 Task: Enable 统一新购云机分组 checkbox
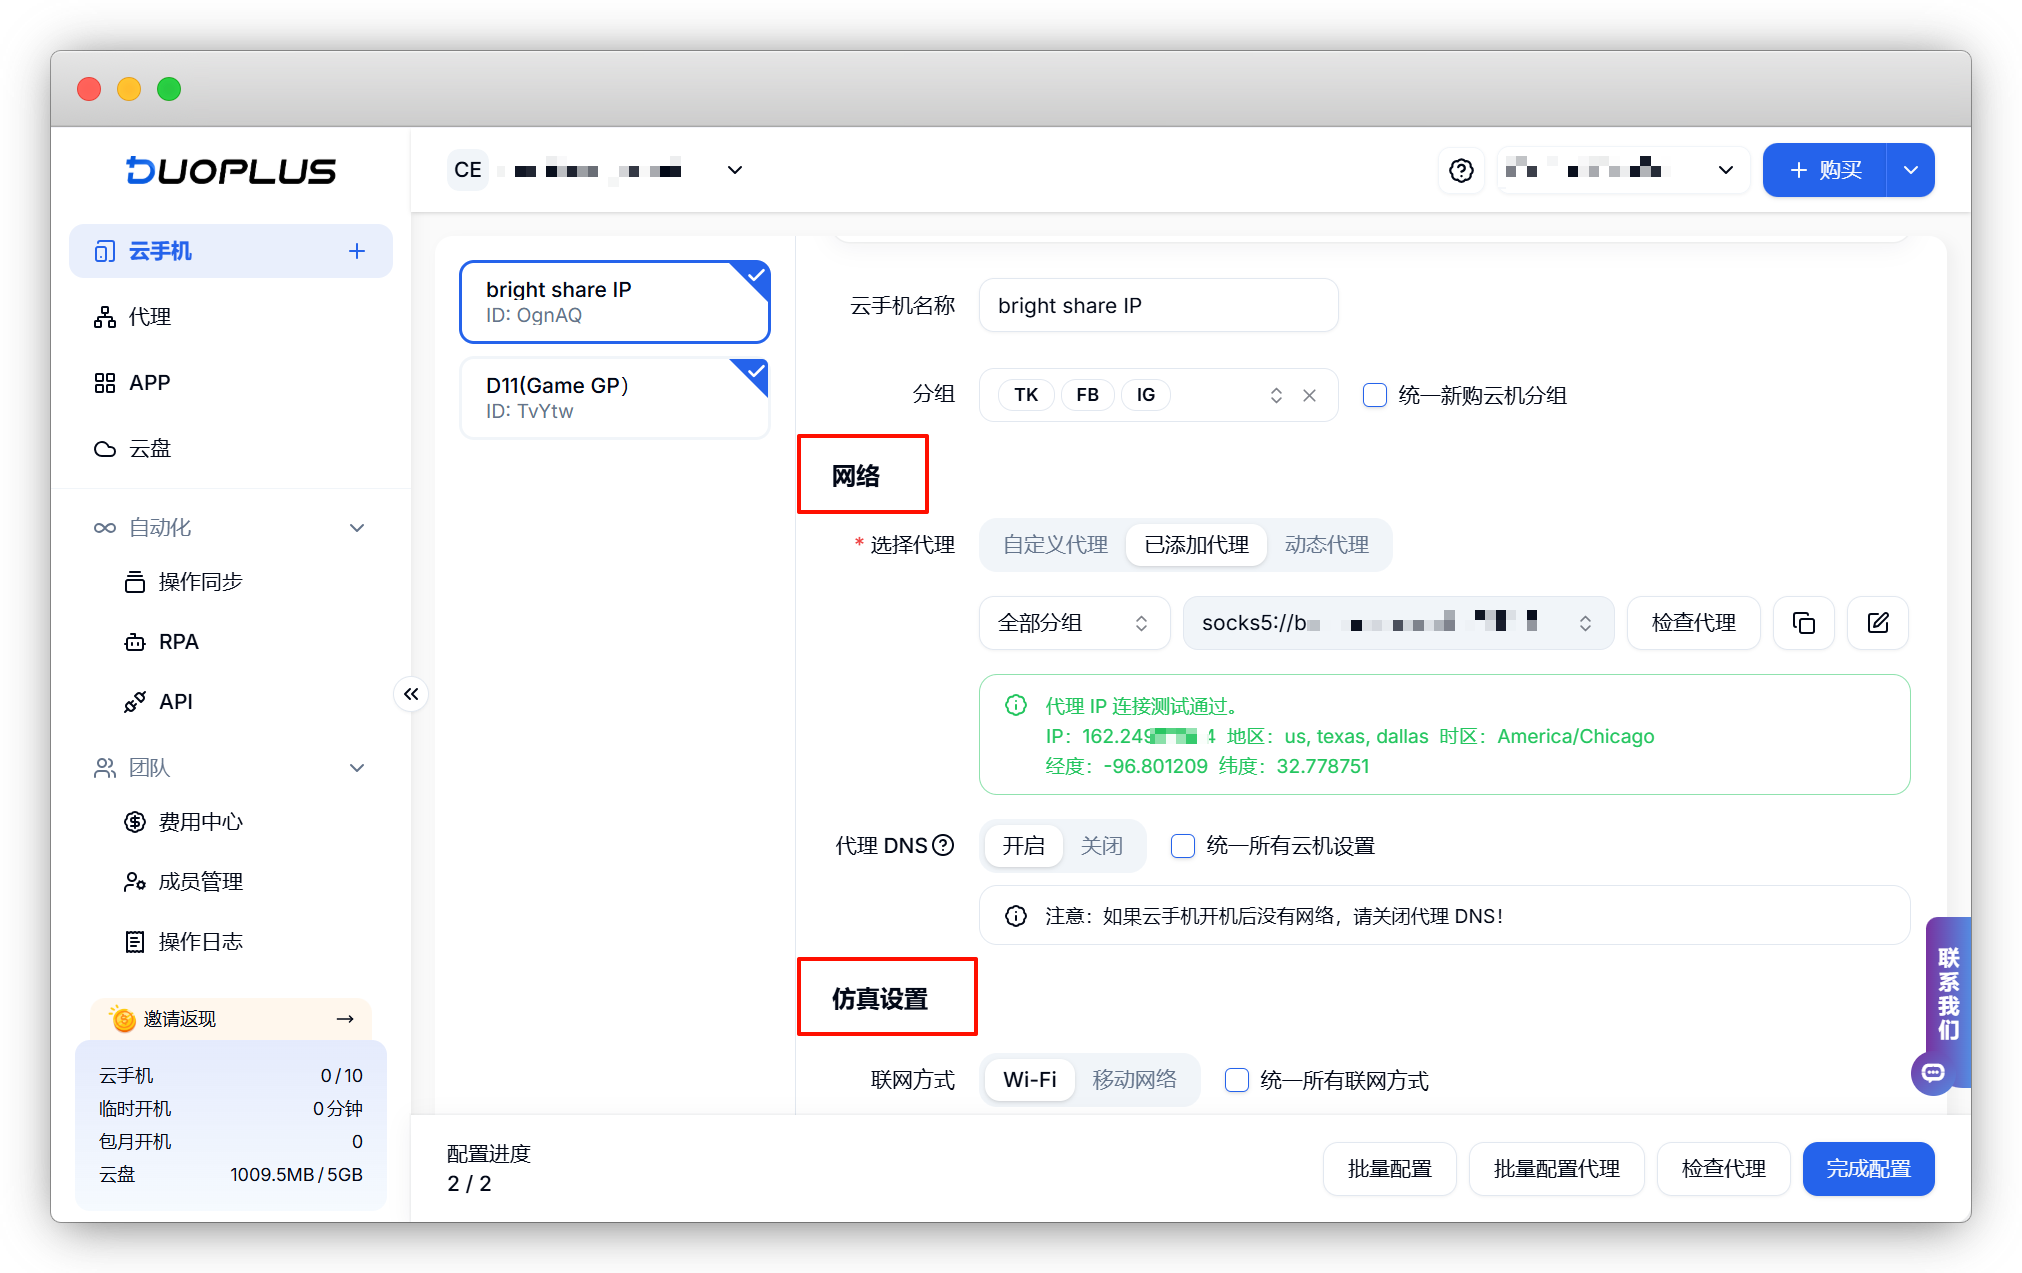point(1375,395)
